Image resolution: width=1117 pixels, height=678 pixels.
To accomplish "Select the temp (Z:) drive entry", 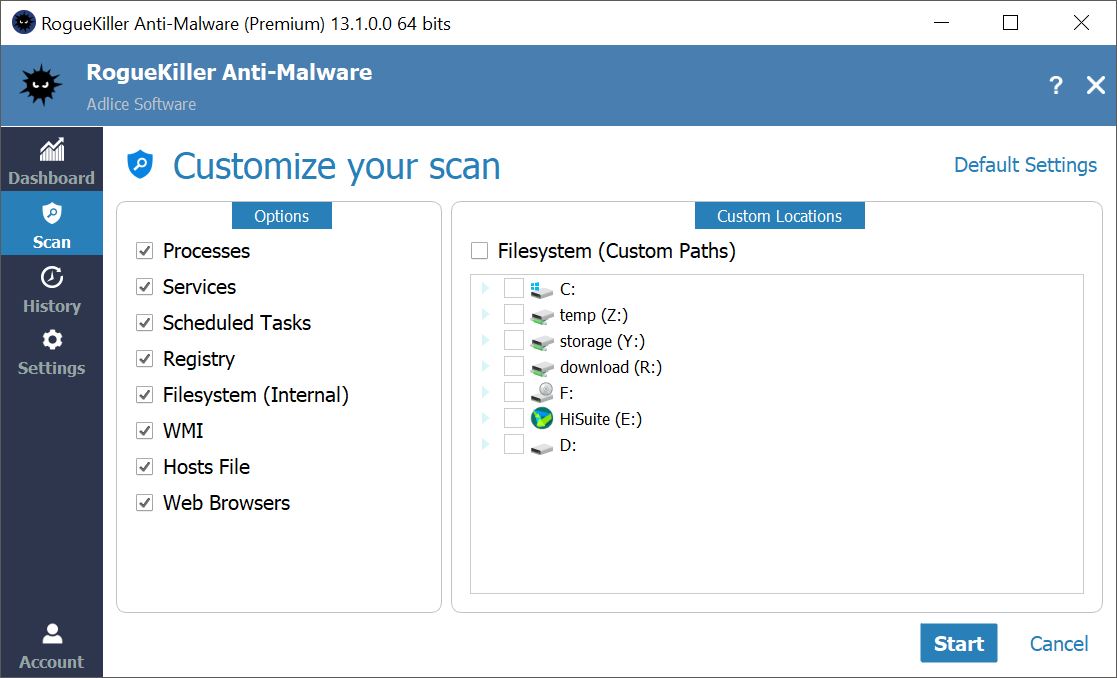I will pyautogui.click(x=593, y=315).
